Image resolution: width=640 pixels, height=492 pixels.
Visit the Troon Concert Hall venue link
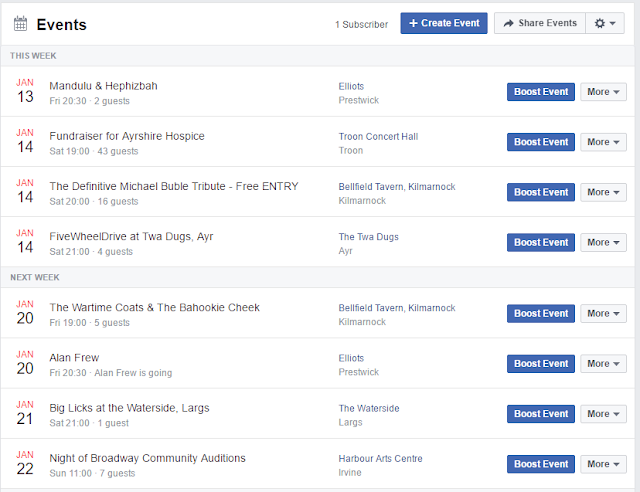point(378,136)
